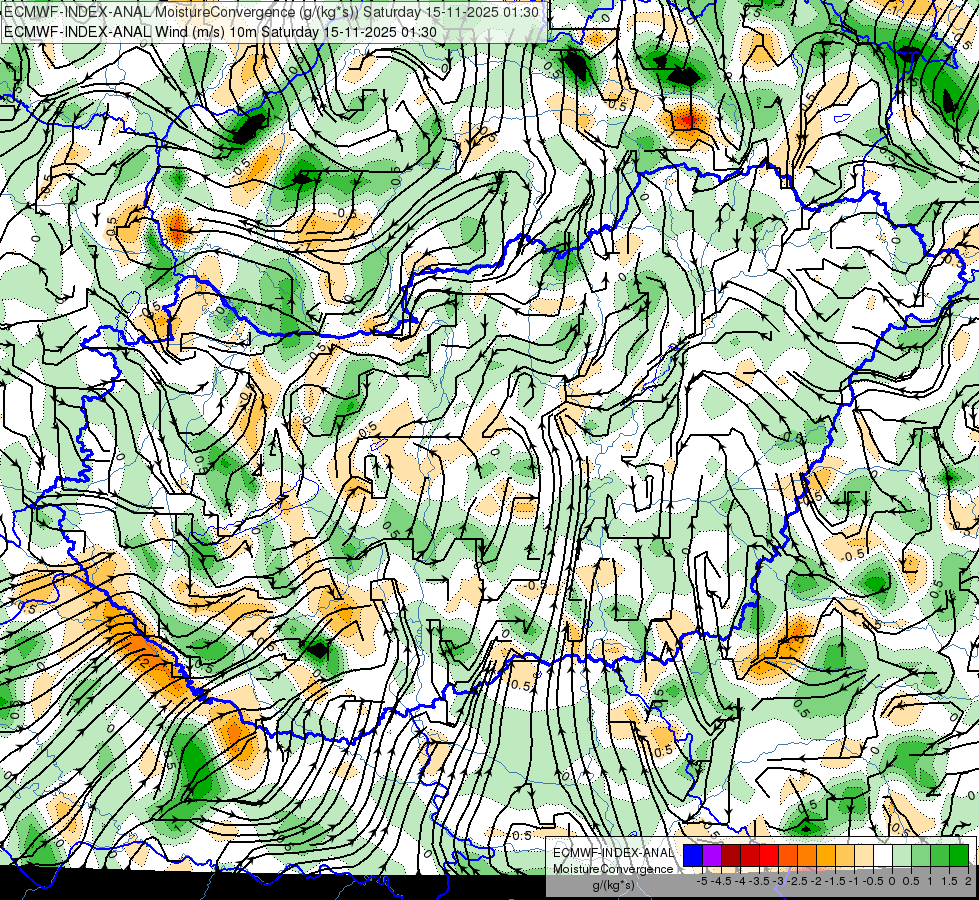Click the white legend color swatch
This screenshot has height=900, width=979.
click(x=883, y=856)
